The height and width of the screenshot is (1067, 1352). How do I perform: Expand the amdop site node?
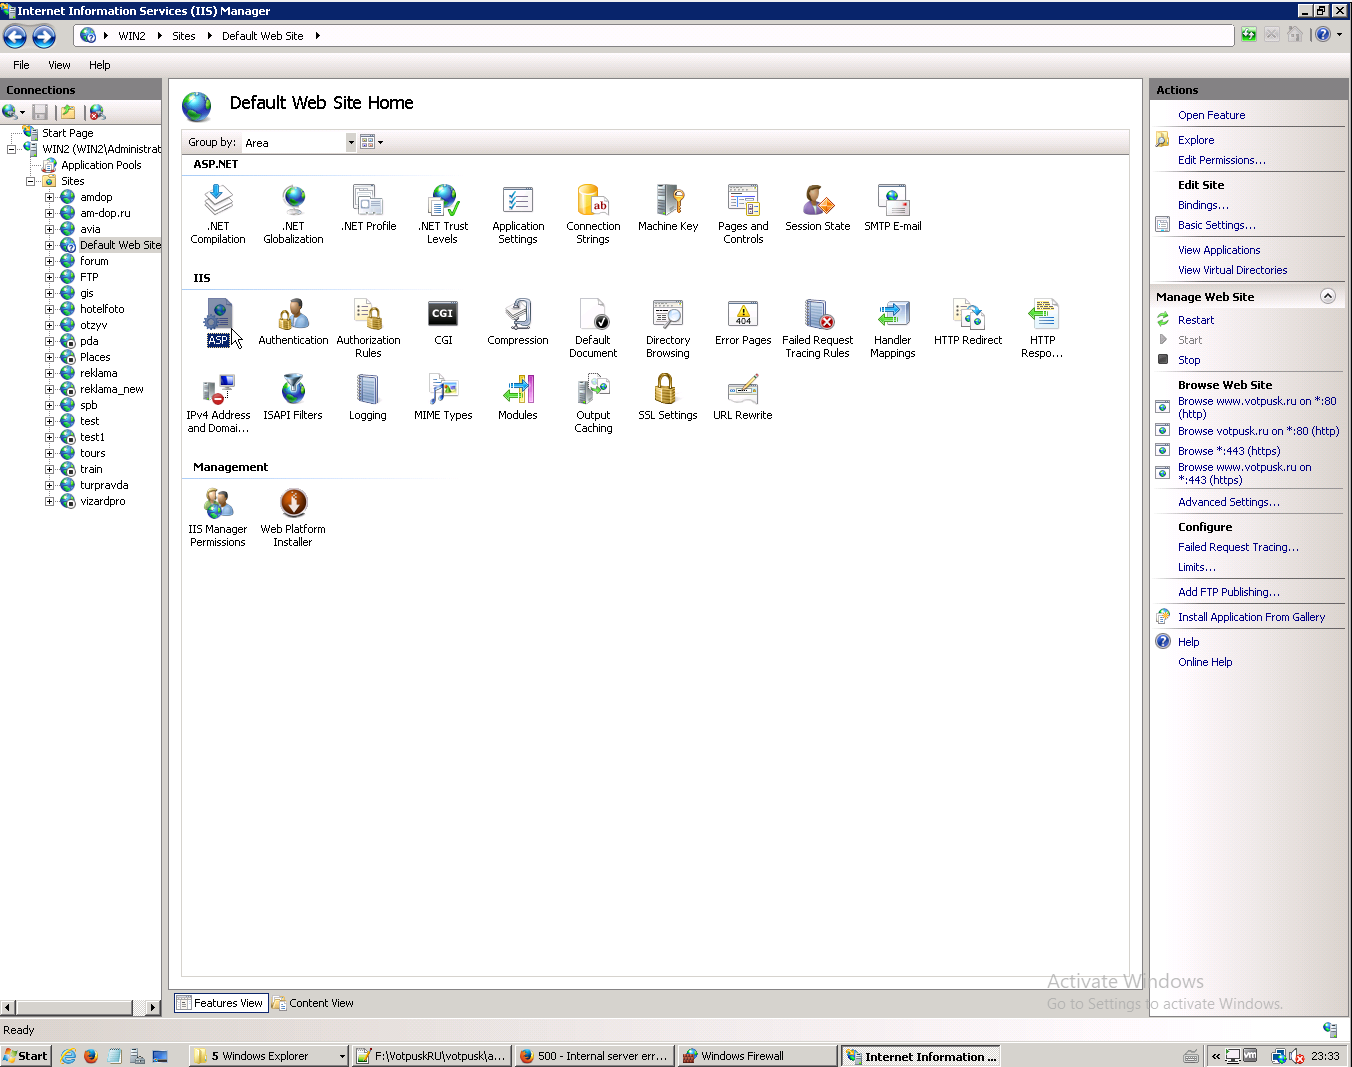pos(49,197)
